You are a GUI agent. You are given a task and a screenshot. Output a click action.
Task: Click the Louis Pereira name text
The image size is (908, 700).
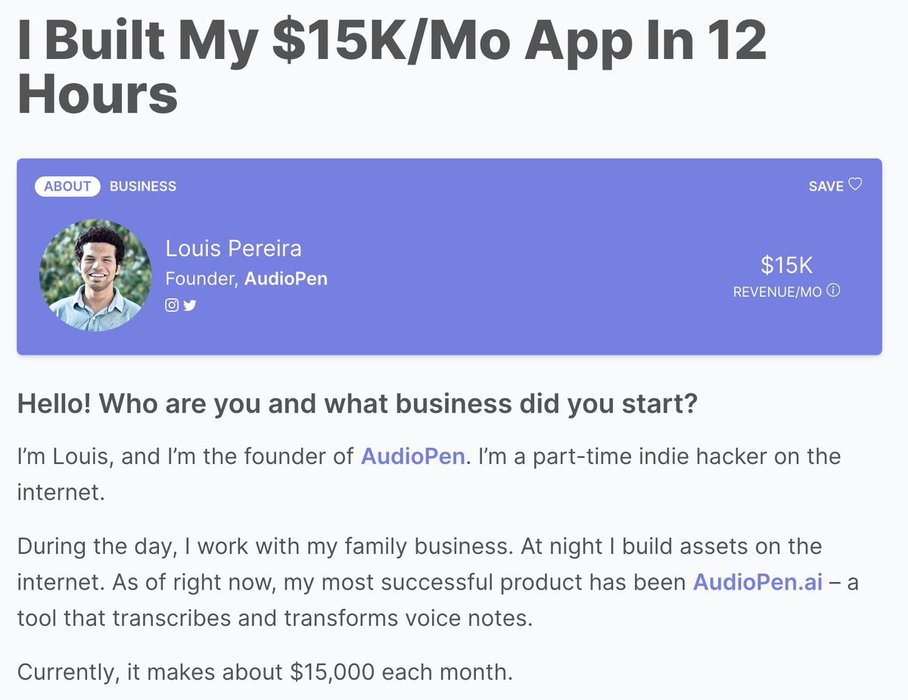point(233,248)
